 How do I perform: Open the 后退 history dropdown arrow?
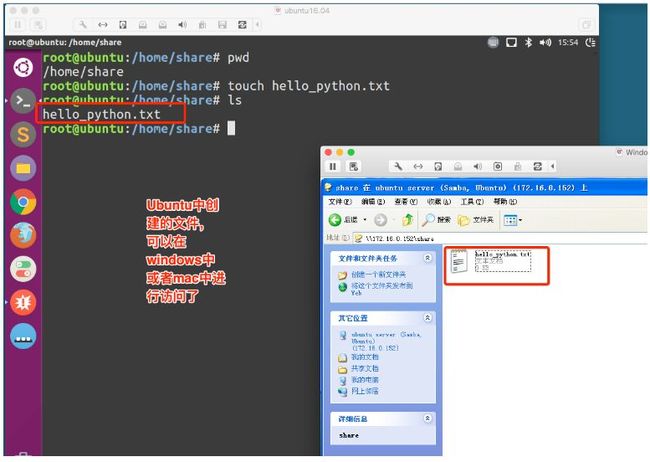[365, 220]
